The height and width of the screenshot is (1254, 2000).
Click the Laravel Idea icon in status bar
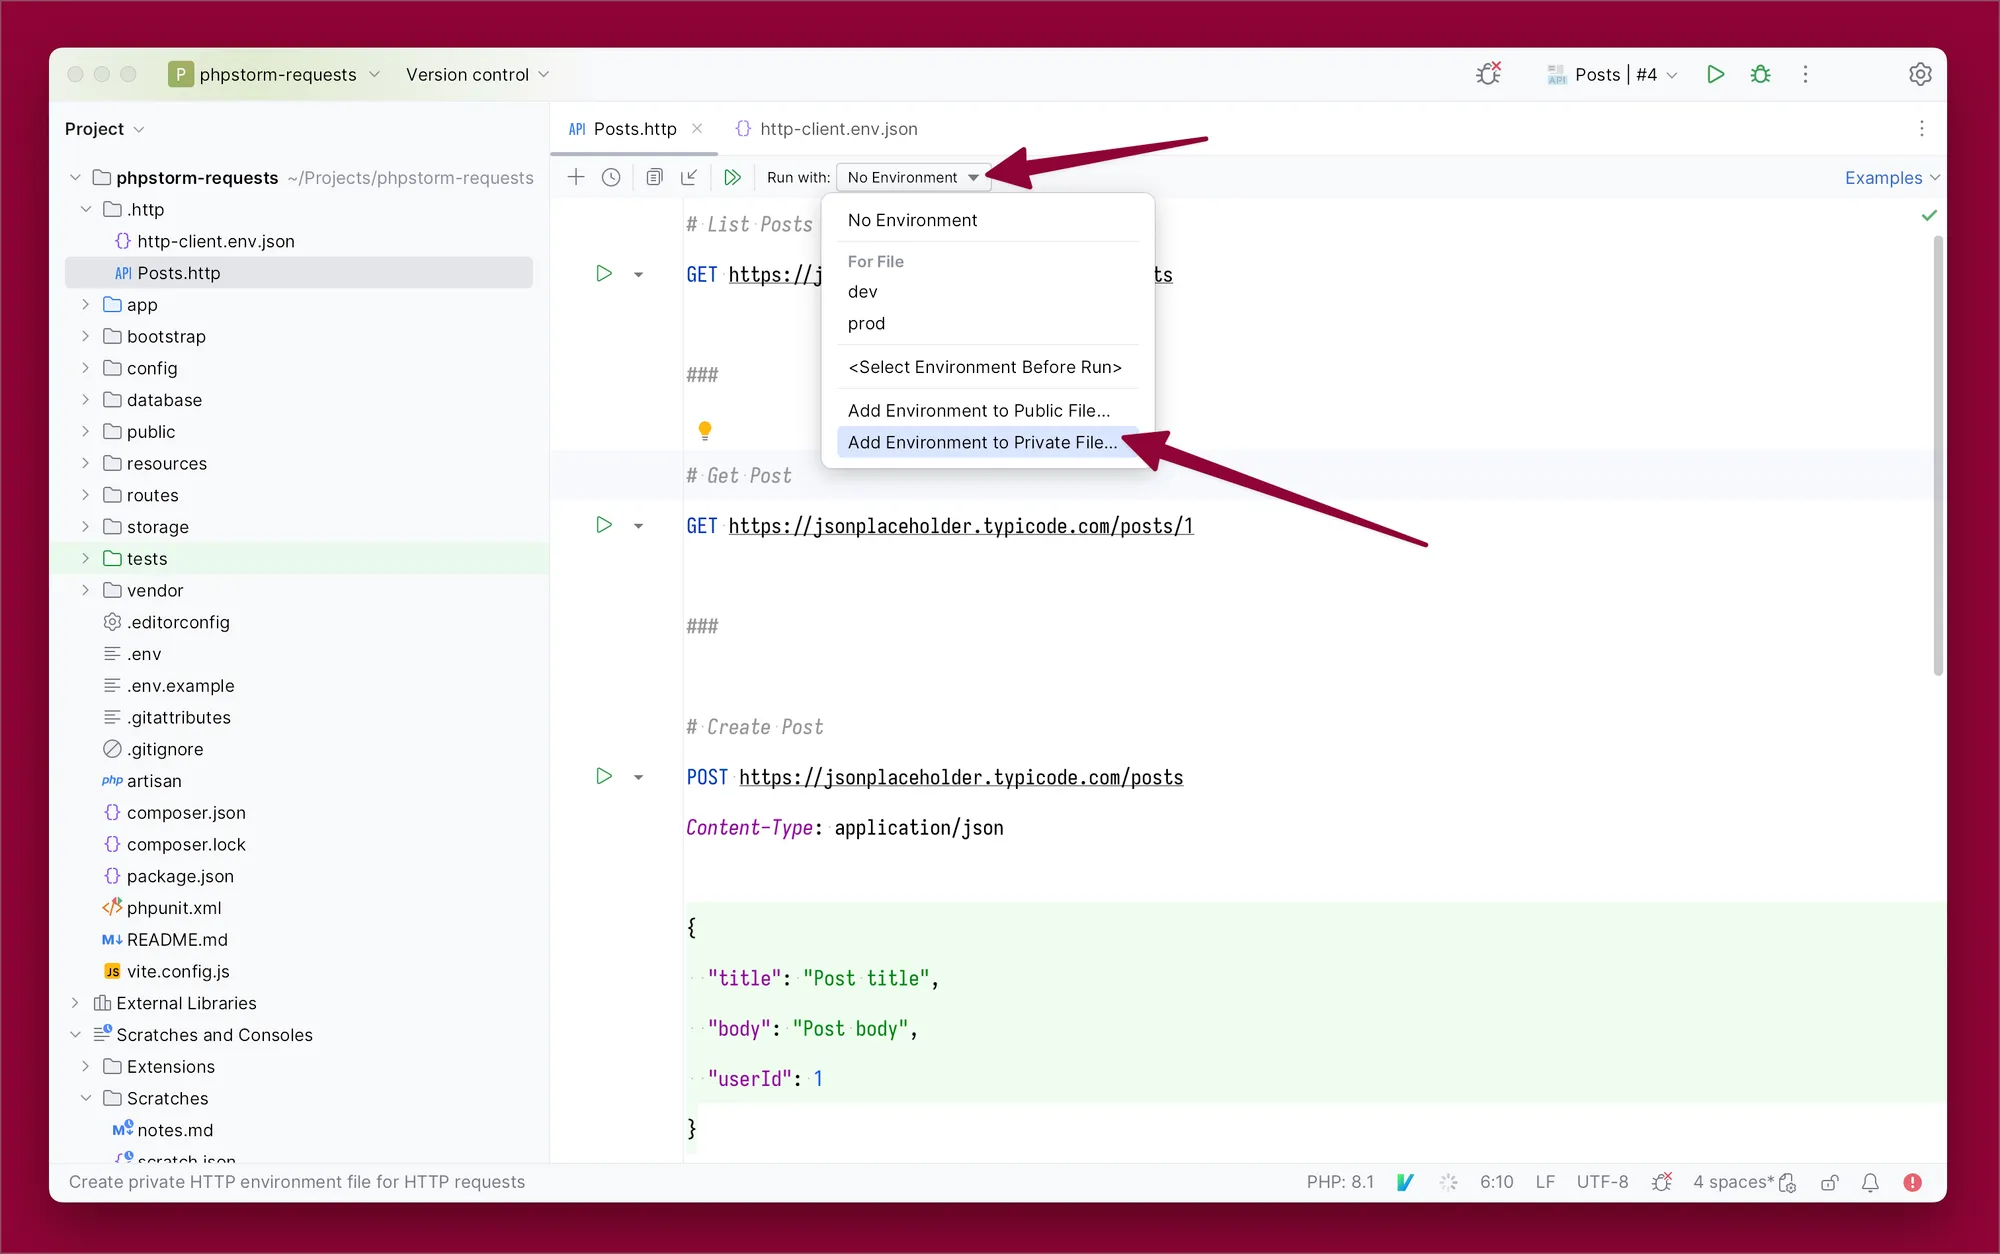1405,1182
